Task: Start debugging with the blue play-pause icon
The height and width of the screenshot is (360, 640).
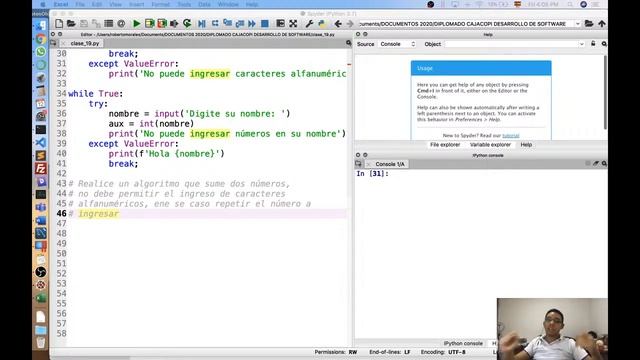Action: [x=202, y=24]
